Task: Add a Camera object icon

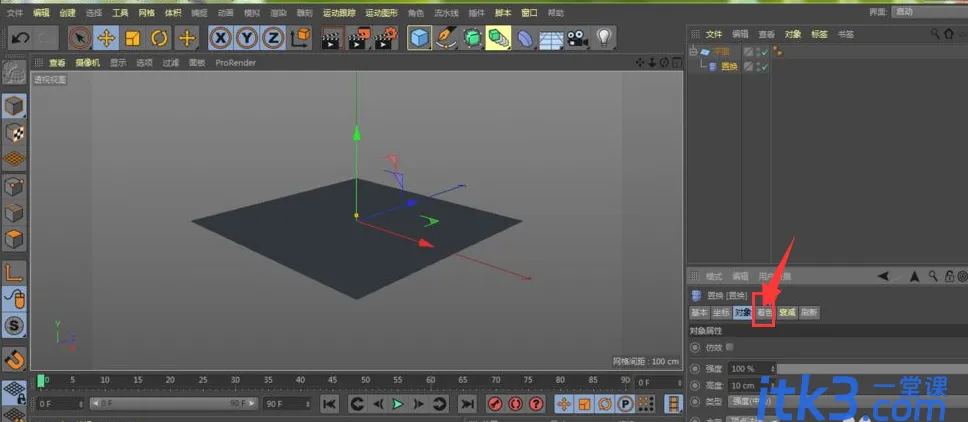Action: coord(578,39)
